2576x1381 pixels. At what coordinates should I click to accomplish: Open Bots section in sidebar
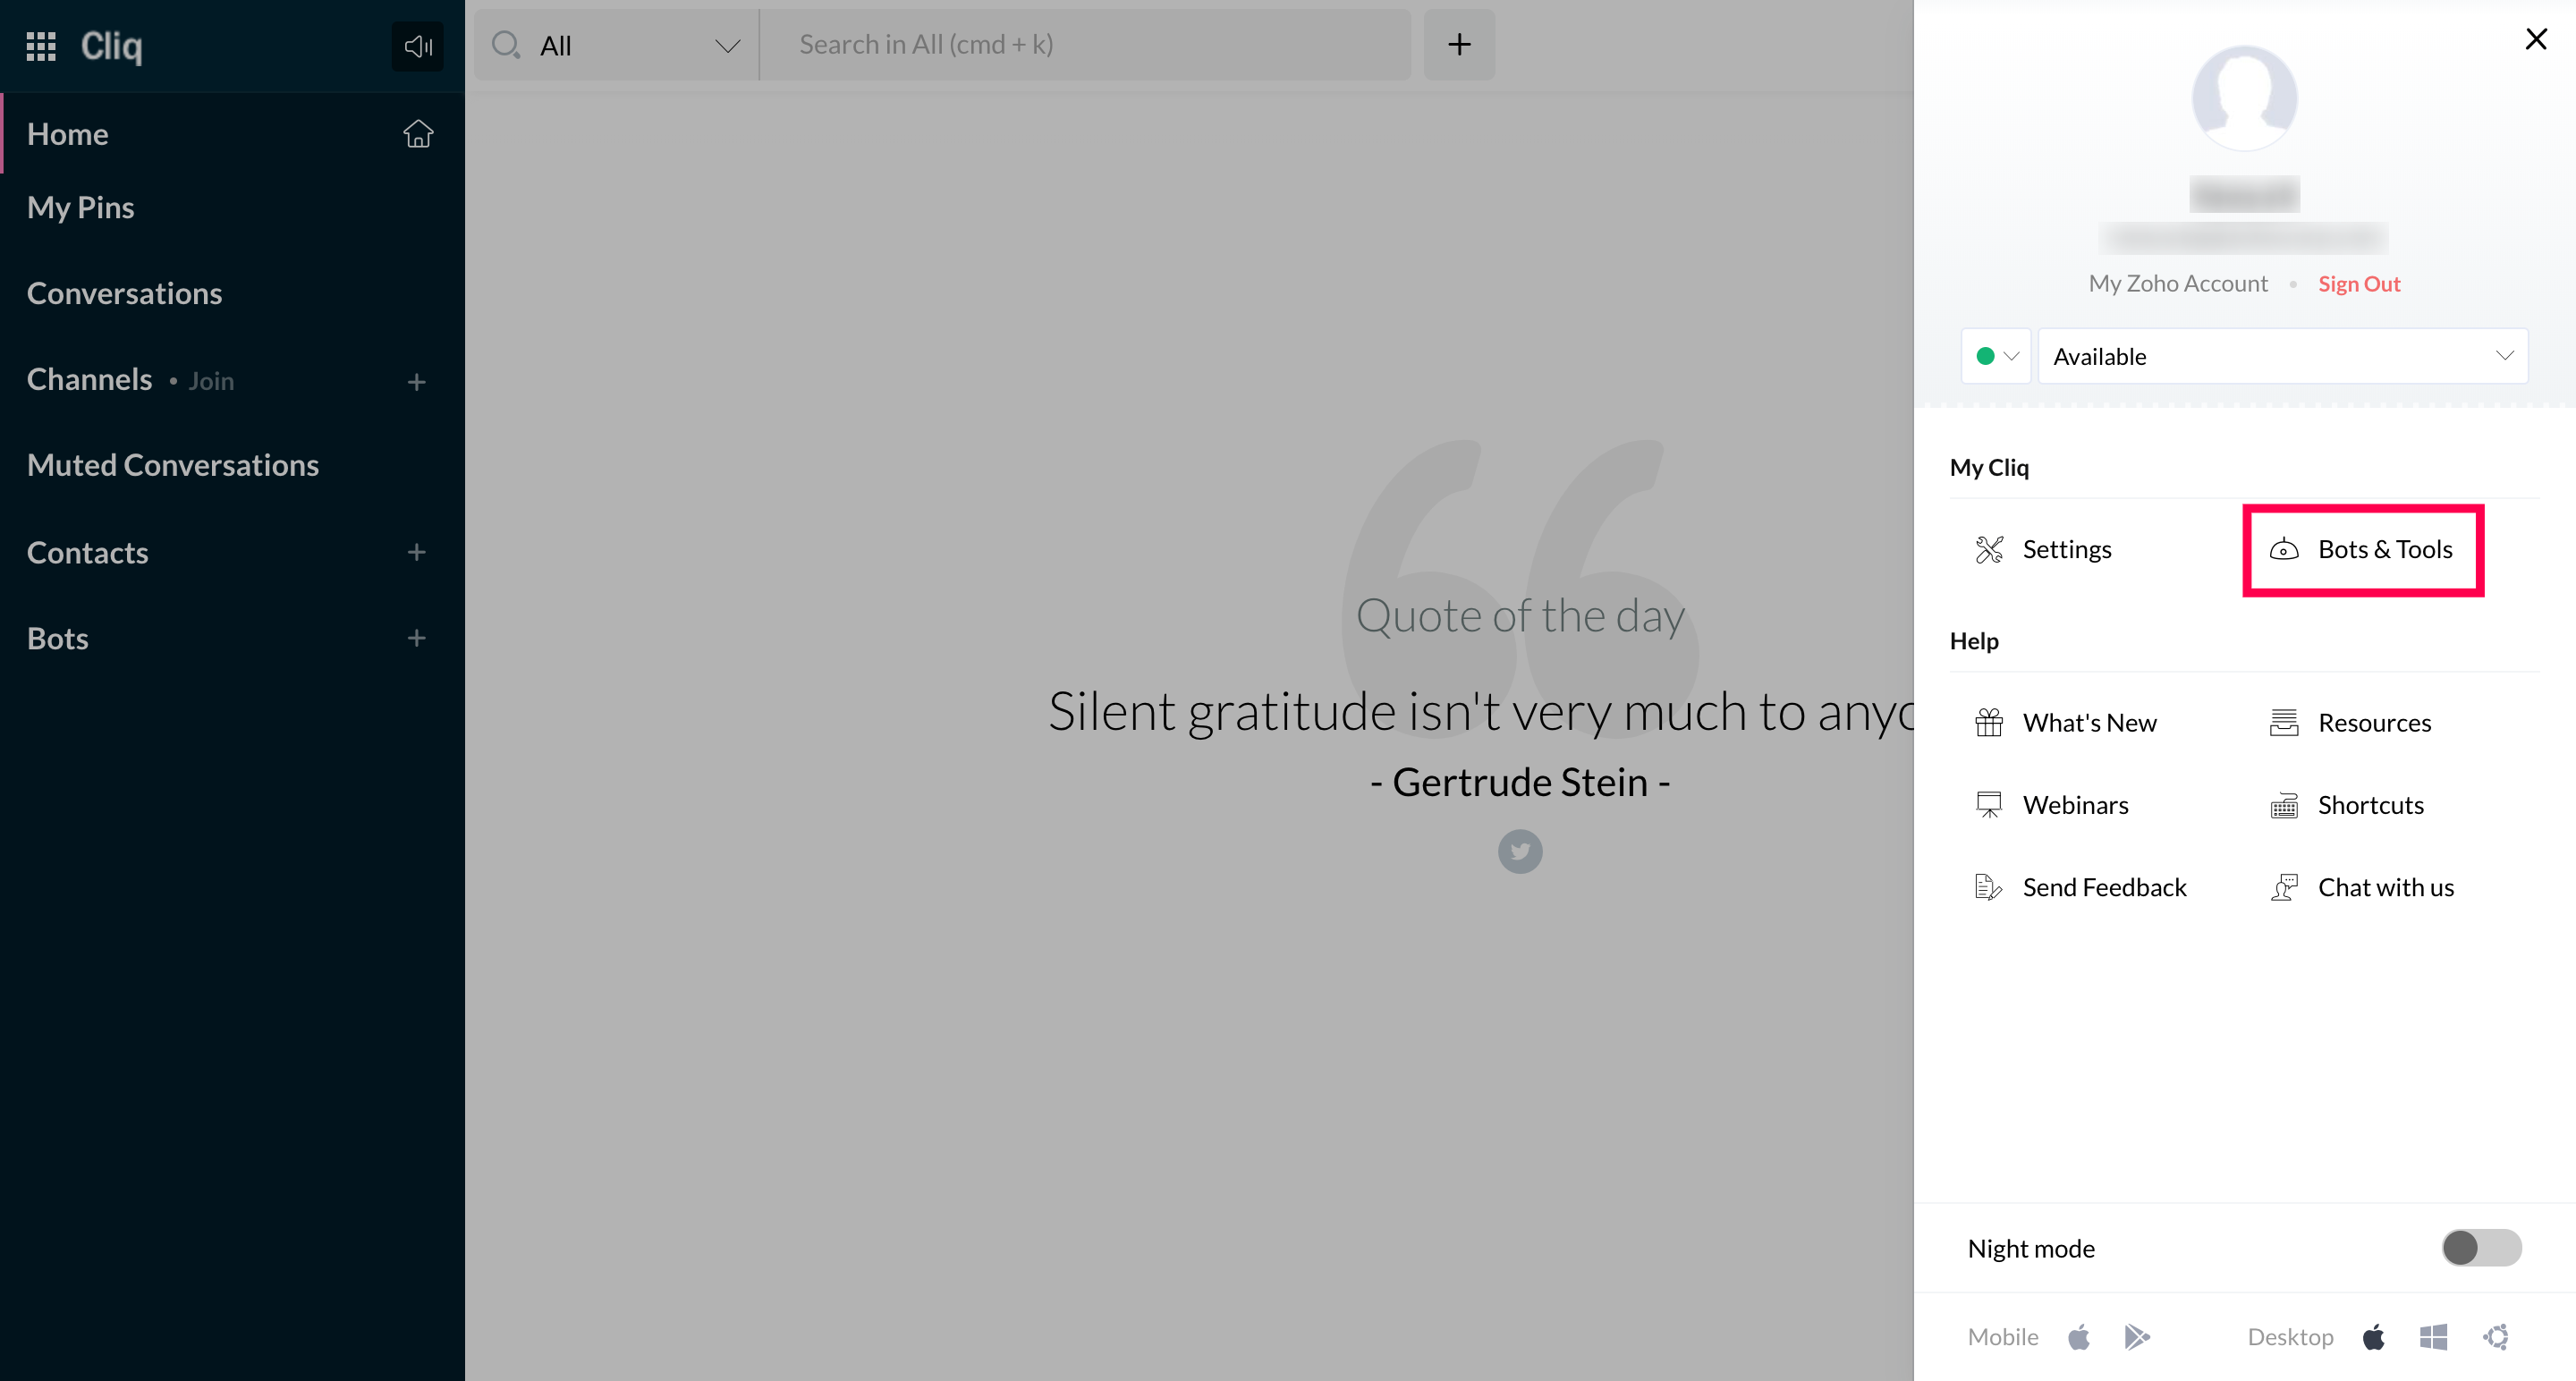click(x=57, y=638)
